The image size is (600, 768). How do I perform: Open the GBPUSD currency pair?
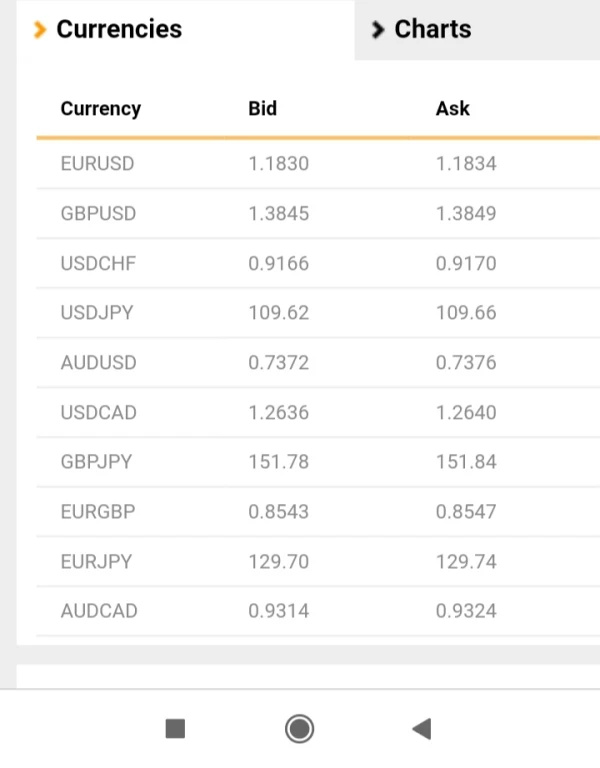coord(98,214)
